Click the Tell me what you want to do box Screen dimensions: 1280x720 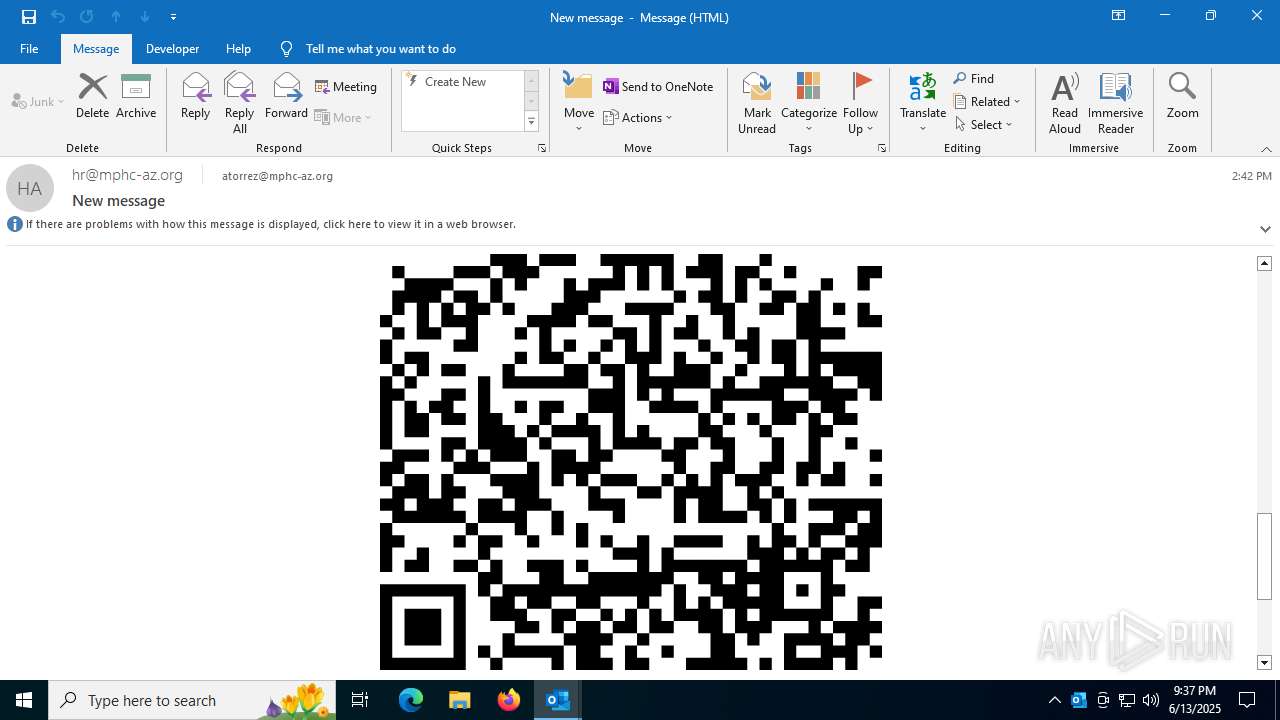(380, 49)
